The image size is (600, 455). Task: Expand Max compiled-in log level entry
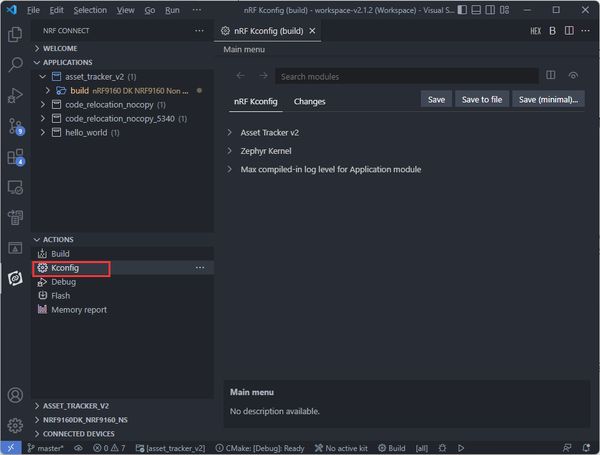[229, 169]
